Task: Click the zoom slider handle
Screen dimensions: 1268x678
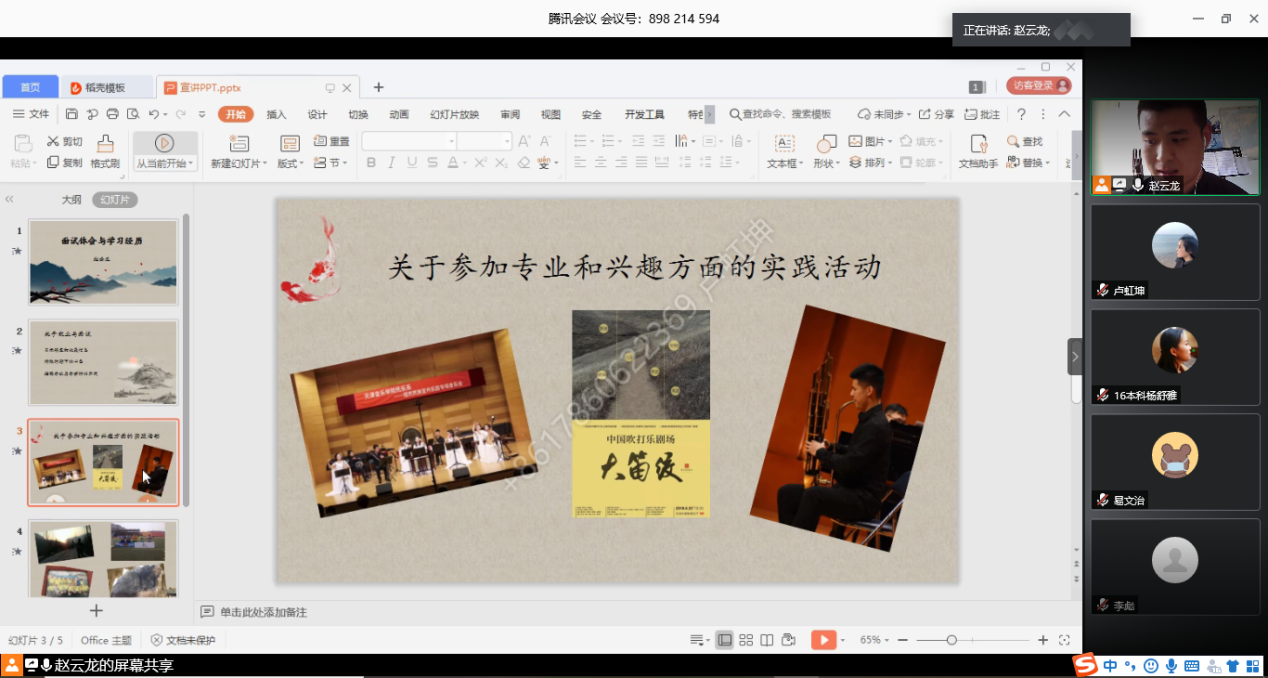Action: tap(951, 640)
